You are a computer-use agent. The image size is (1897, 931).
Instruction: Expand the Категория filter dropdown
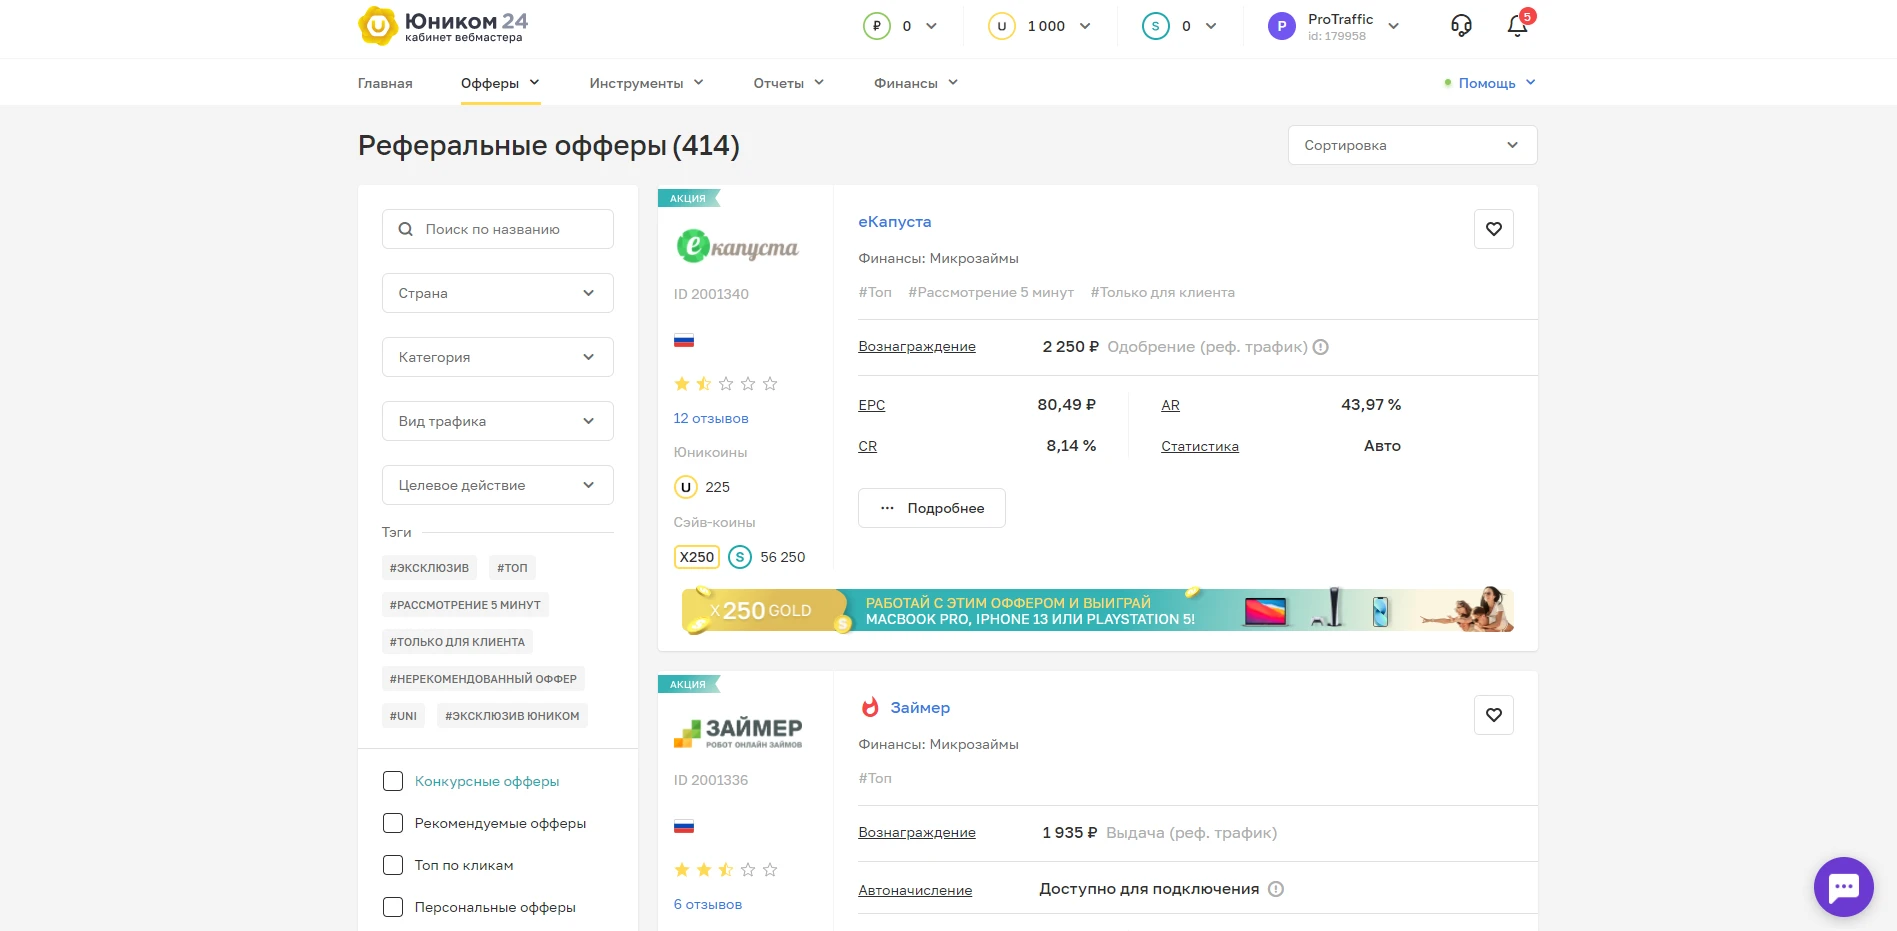click(x=498, y=357)
